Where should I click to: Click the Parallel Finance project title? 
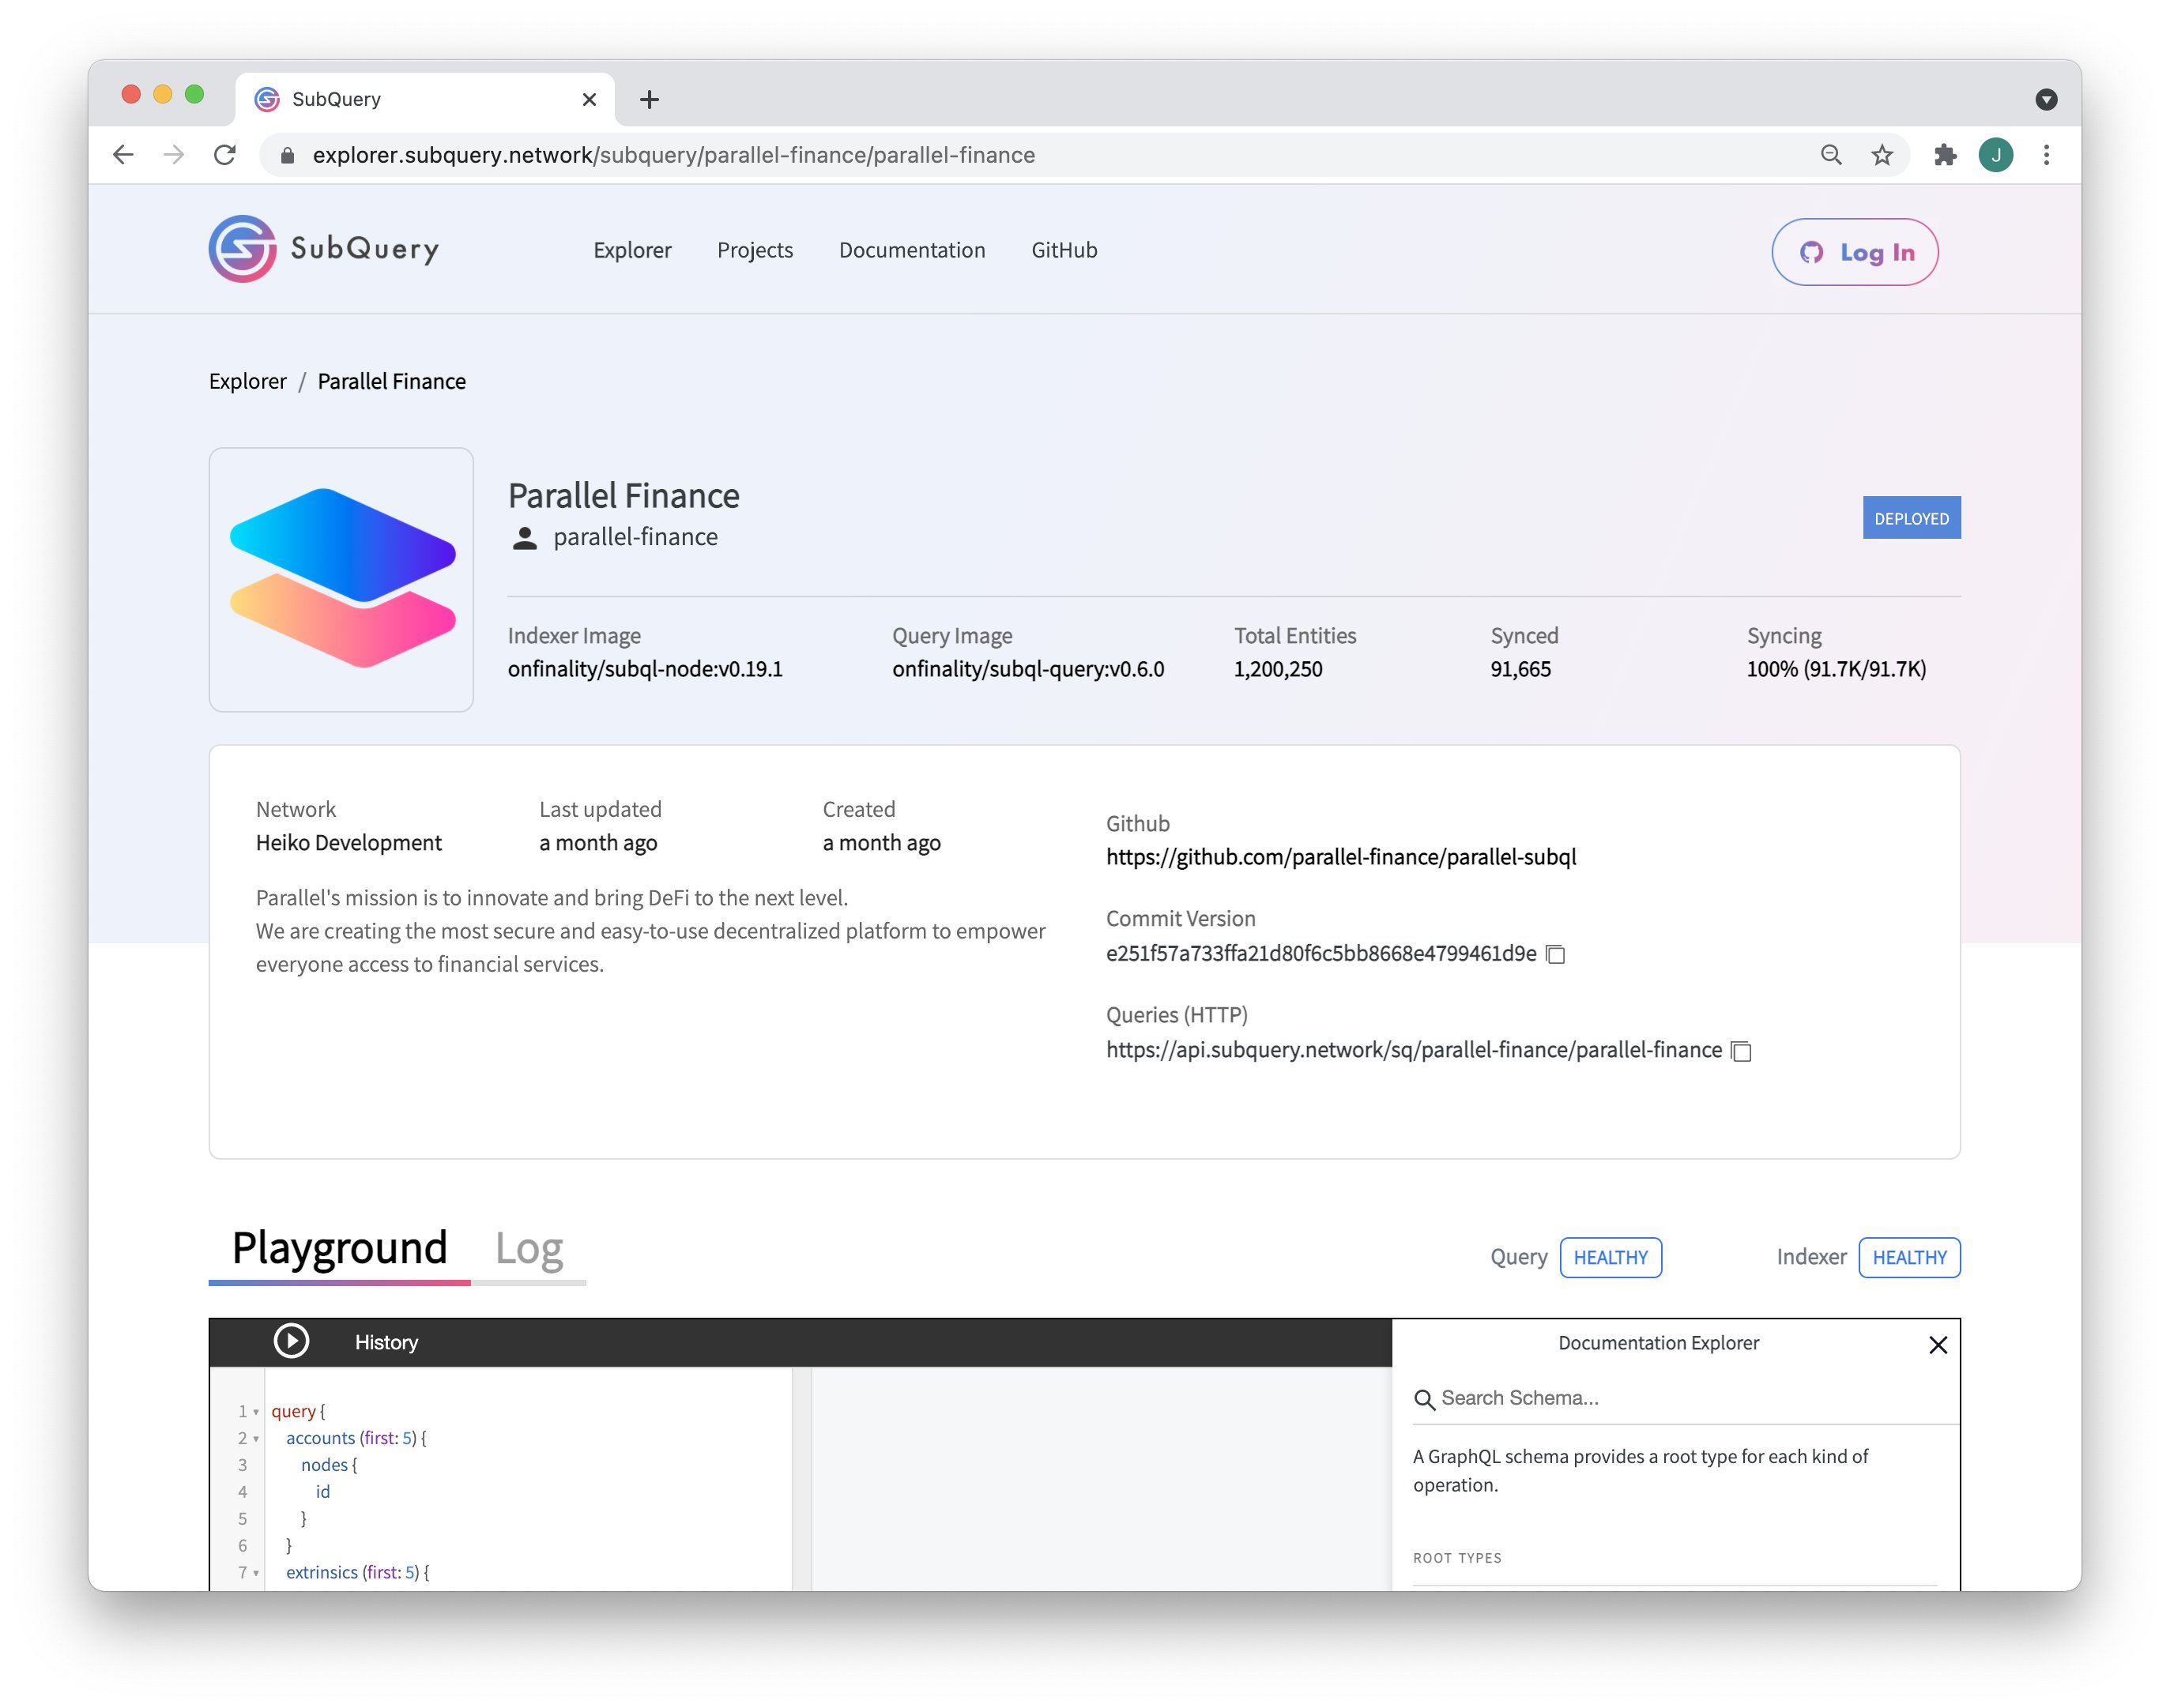tap(624, 496)
